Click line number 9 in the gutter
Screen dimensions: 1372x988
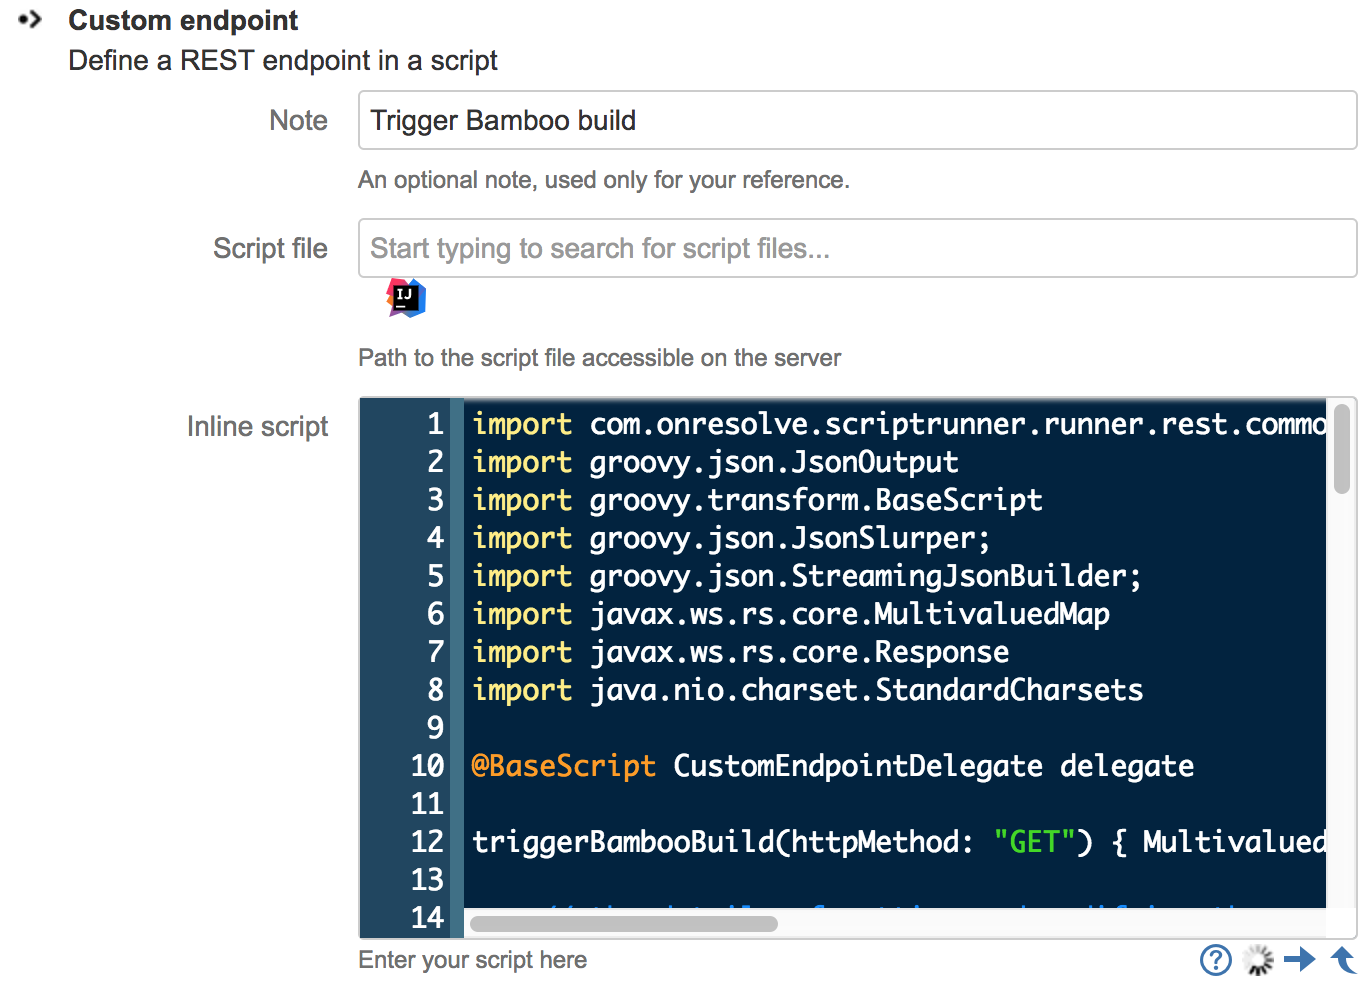[435, 728]
